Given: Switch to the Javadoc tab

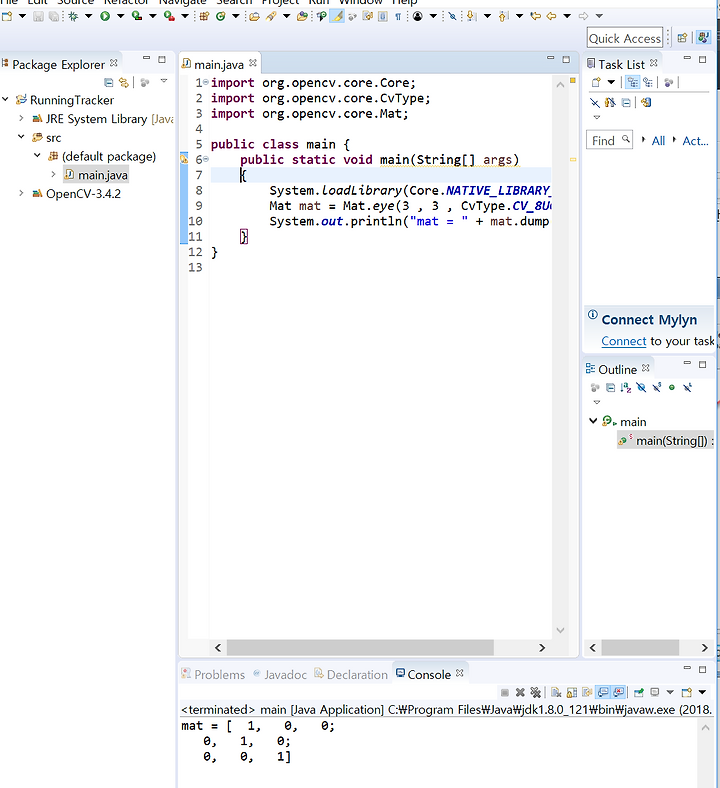Looking at the screenshot, I should [280, 674].
